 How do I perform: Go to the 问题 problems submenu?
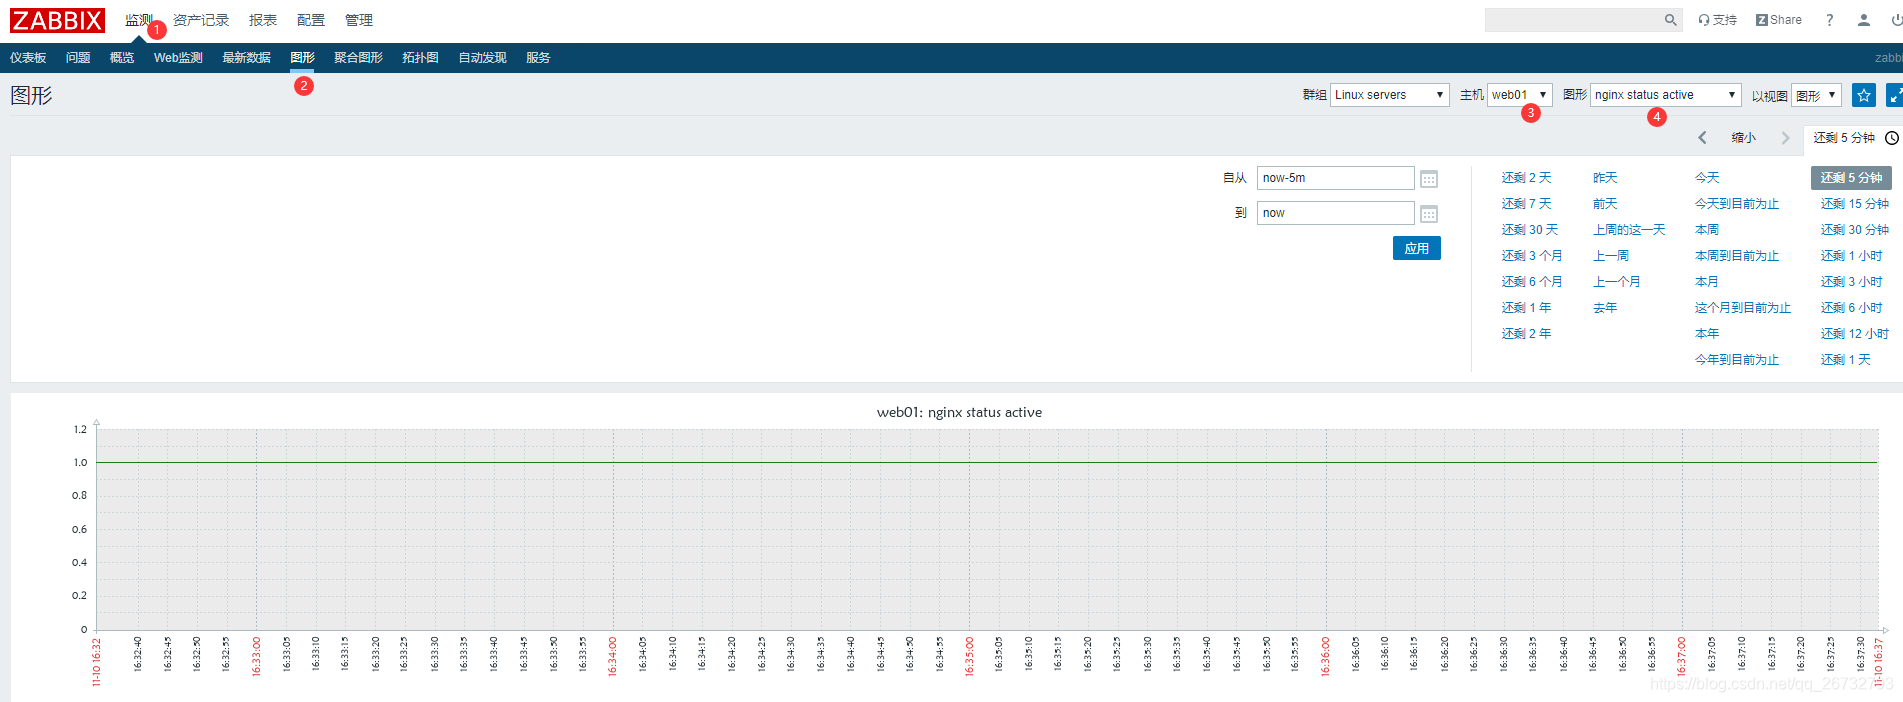tap(78, 58)
